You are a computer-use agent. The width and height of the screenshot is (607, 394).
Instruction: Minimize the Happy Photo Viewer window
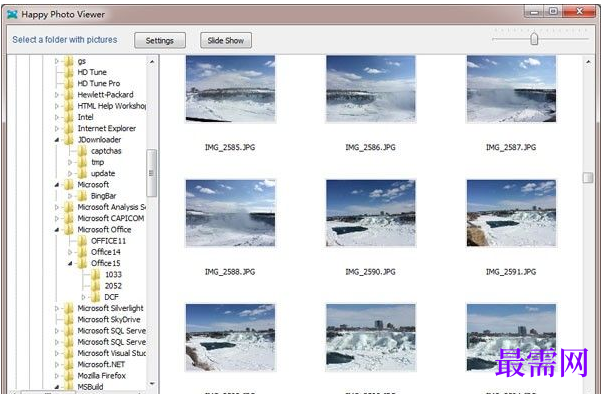tap(535, 12)
